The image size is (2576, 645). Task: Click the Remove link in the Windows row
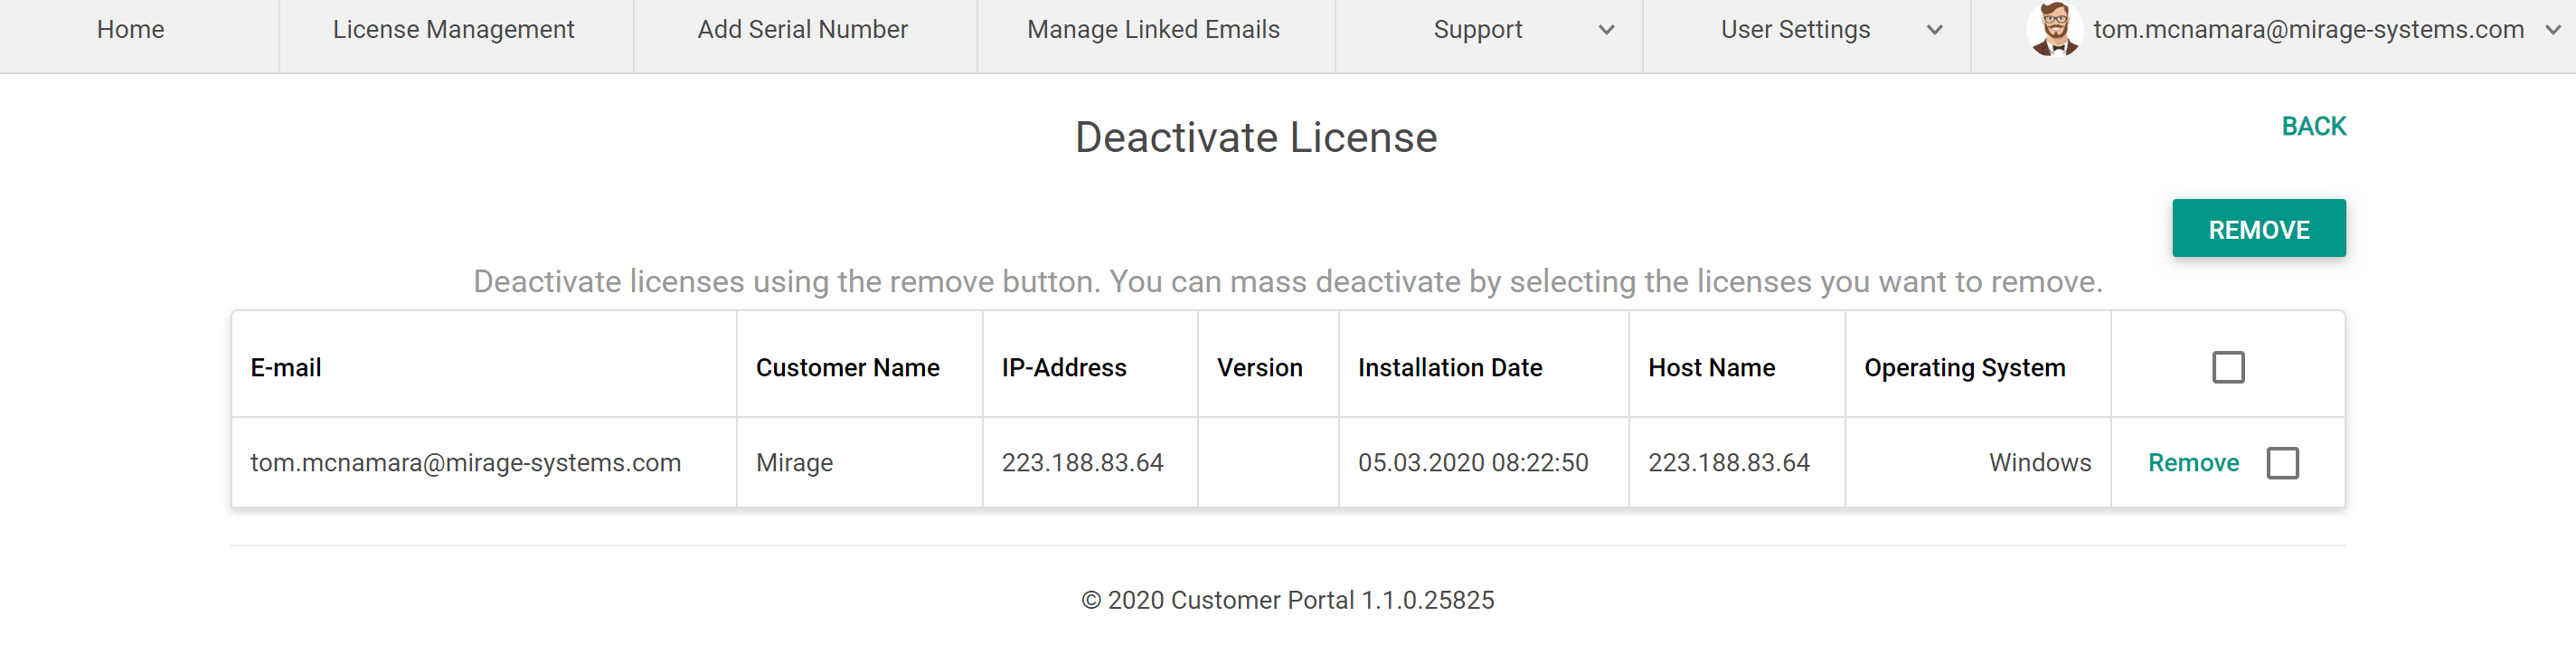(x=2193, y=463)
